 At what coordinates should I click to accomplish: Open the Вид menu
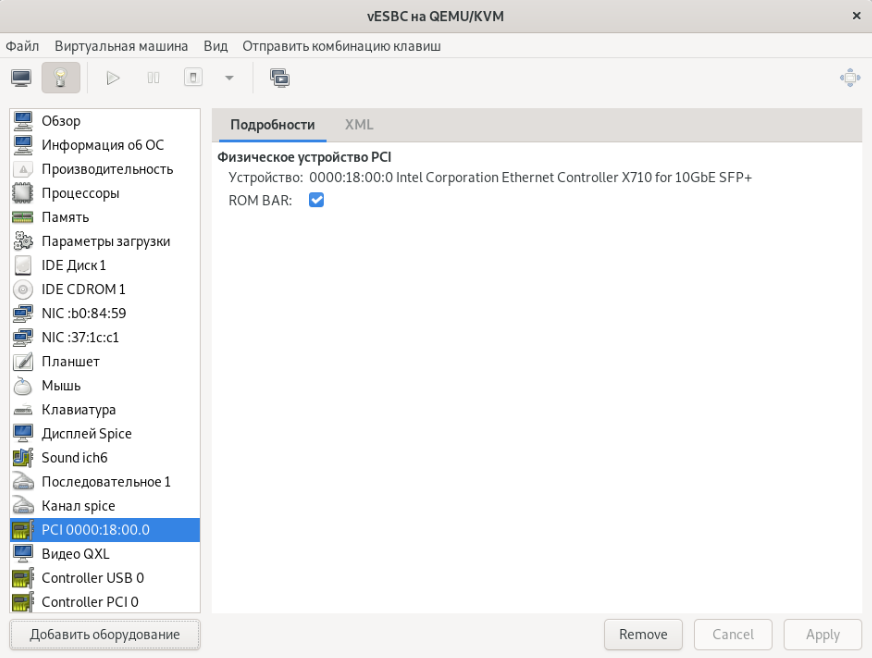(215, 46)
